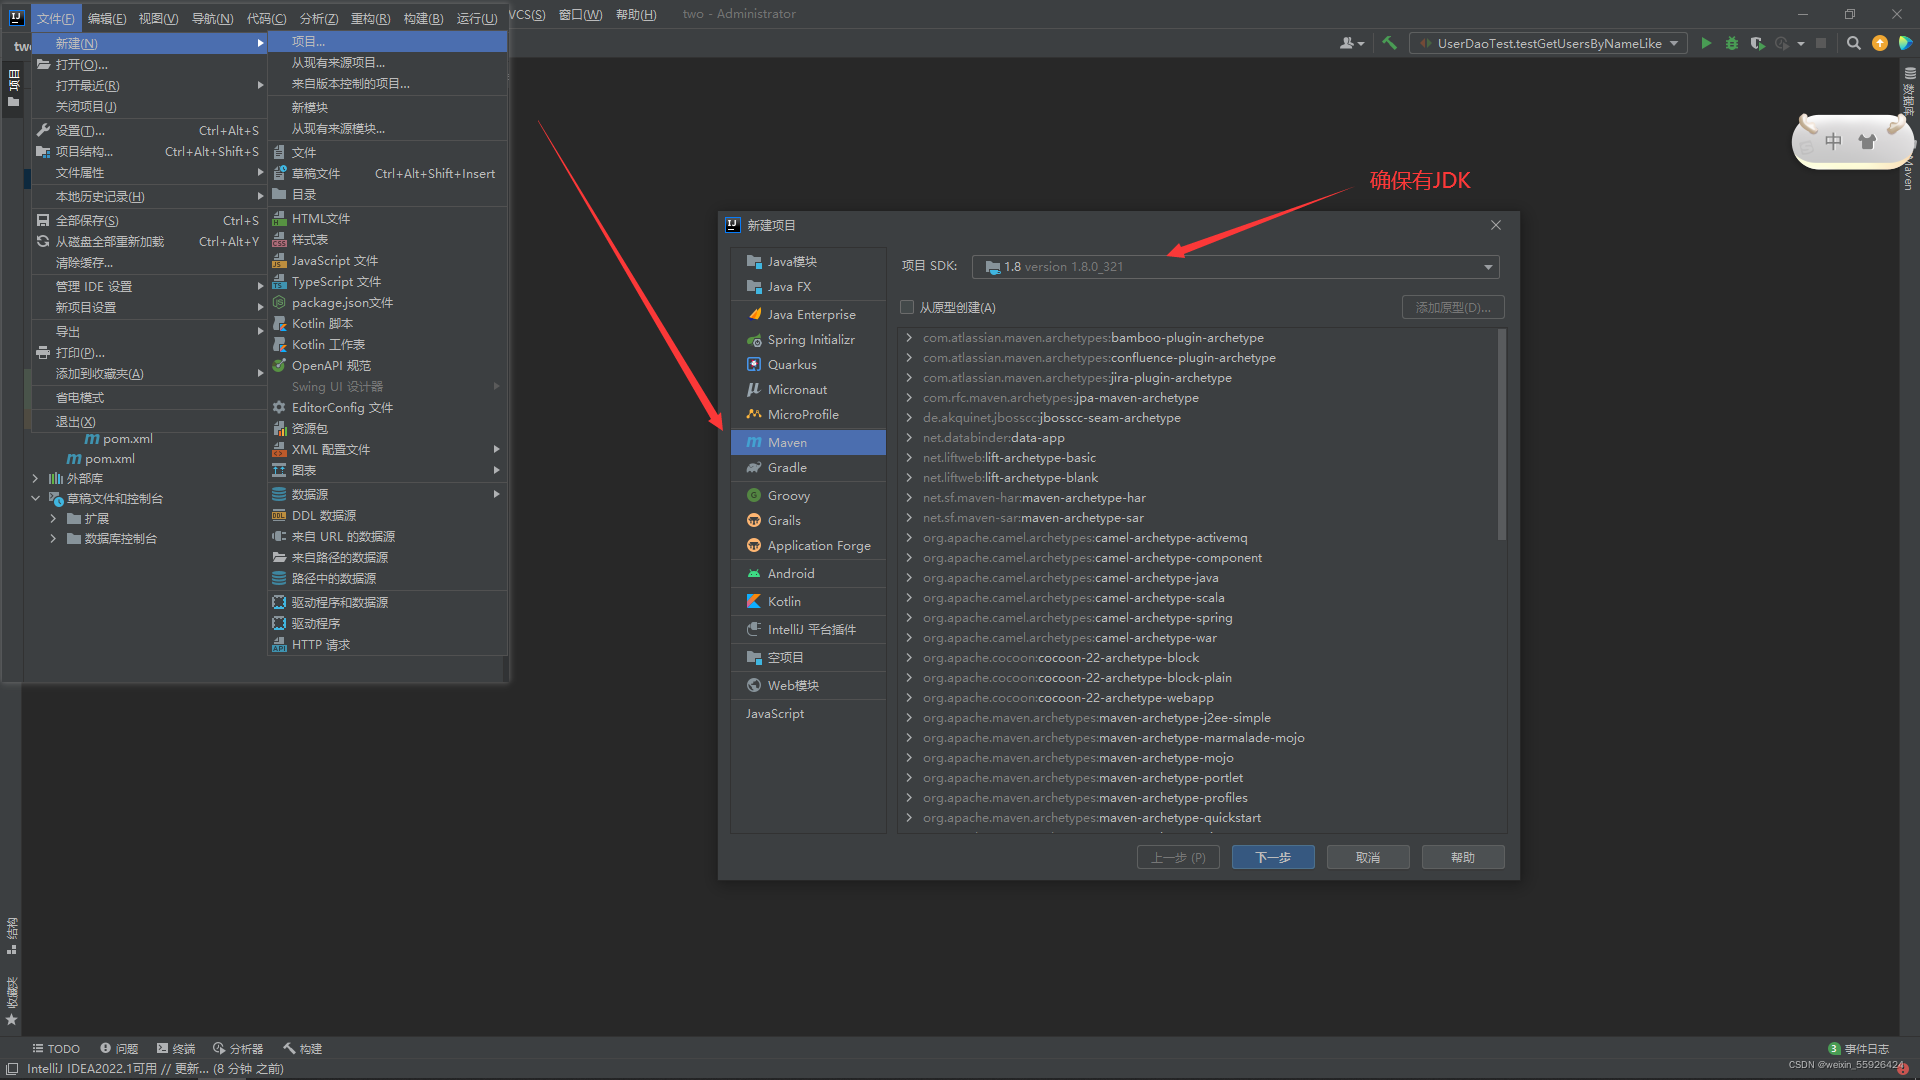
Task: Collapse the 草稿文件和控制台 tree node
Action: [35, 498]
